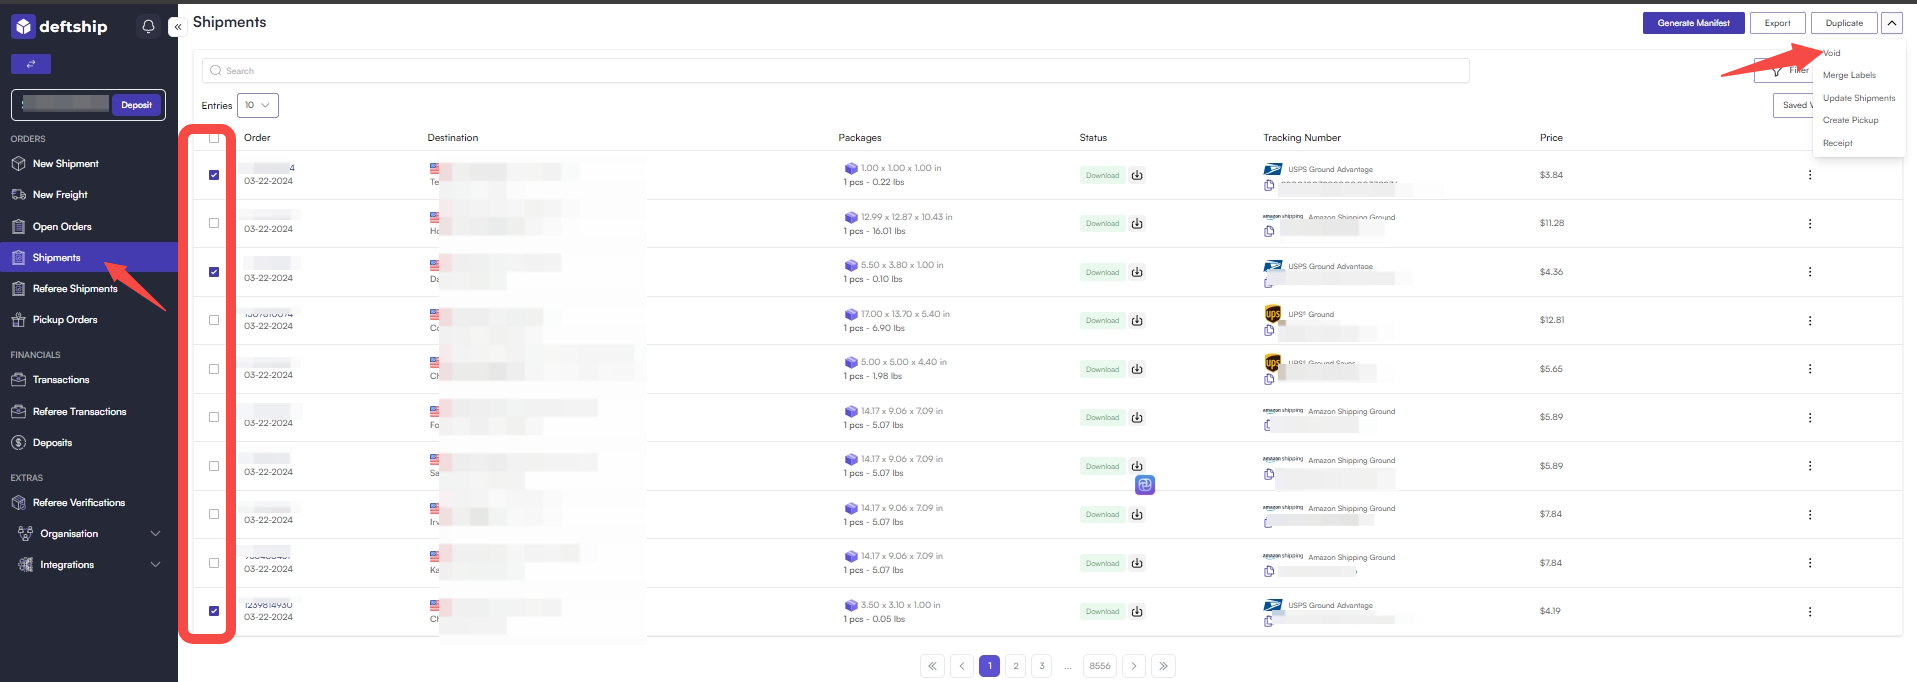Click the Deposit button
The width and height of the screenshot is (1917, 682).
(136, 105)
